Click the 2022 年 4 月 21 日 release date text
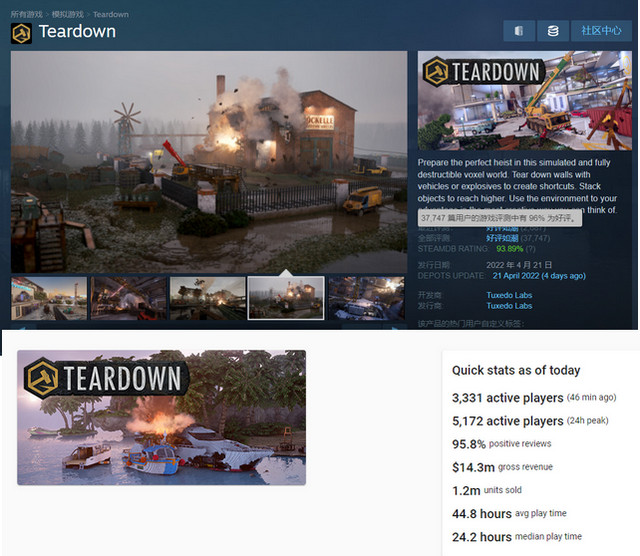The height and width of the screenshot is (556, 640). coord(519,265)
